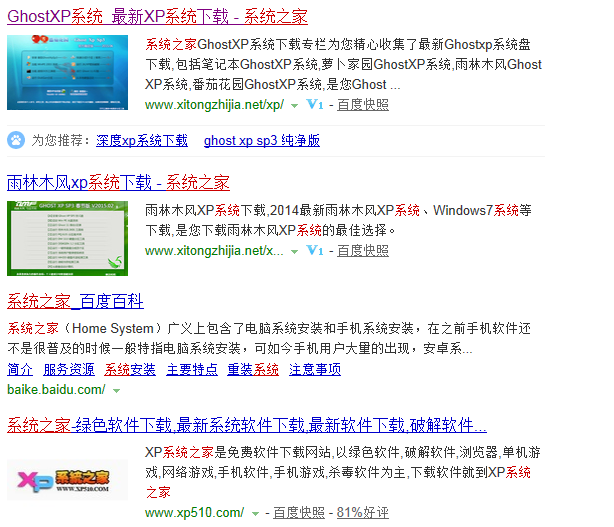The height and width of the screenshot is (527, 614).
Task: Click the V1 badge in the GhostXP result
Action: click(x=315, y=104)
